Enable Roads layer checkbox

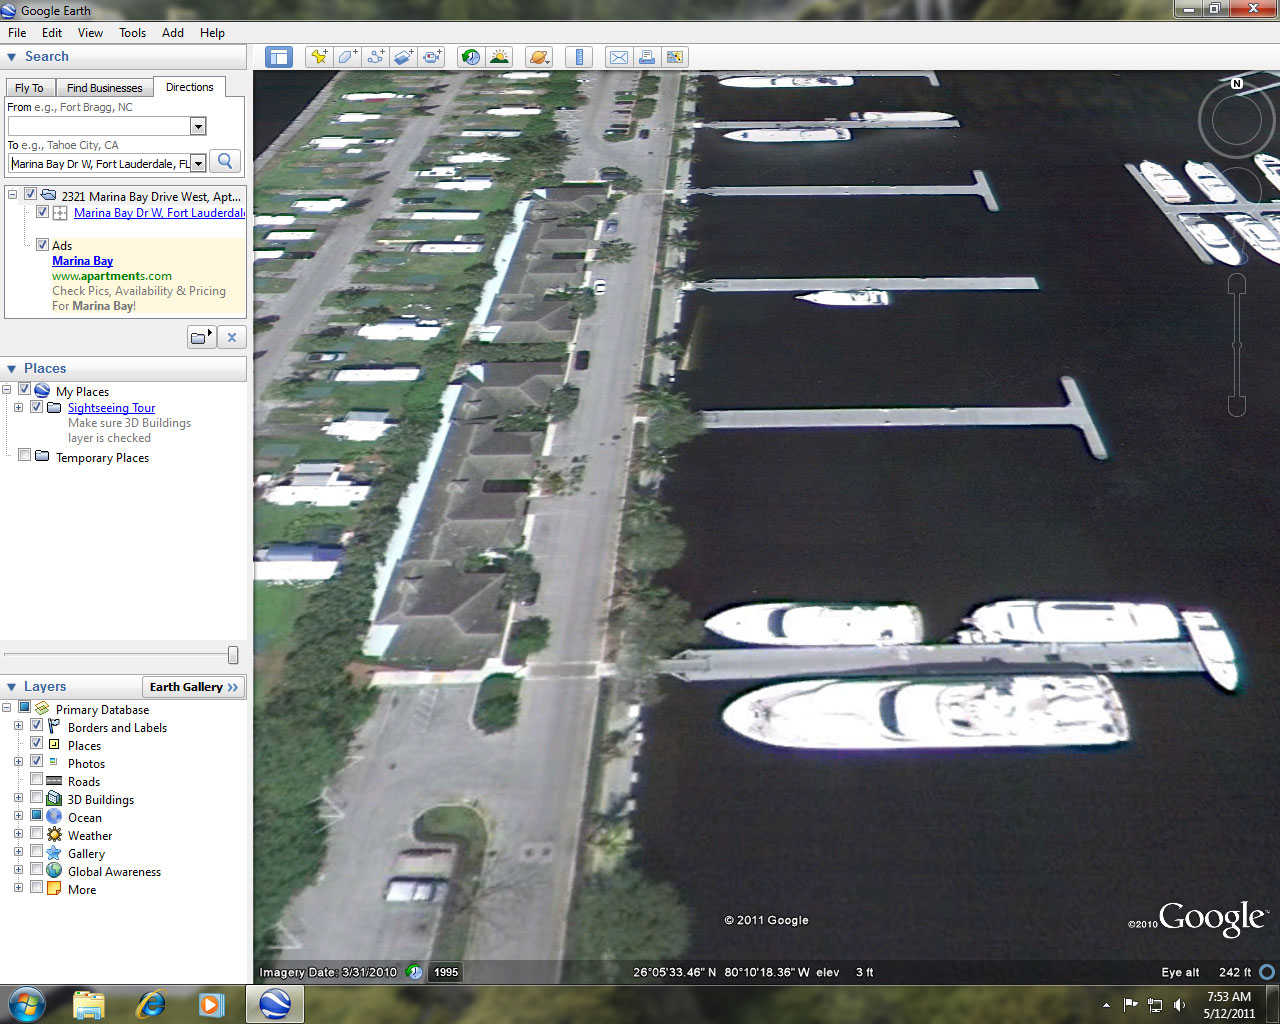tap(37, 780)
